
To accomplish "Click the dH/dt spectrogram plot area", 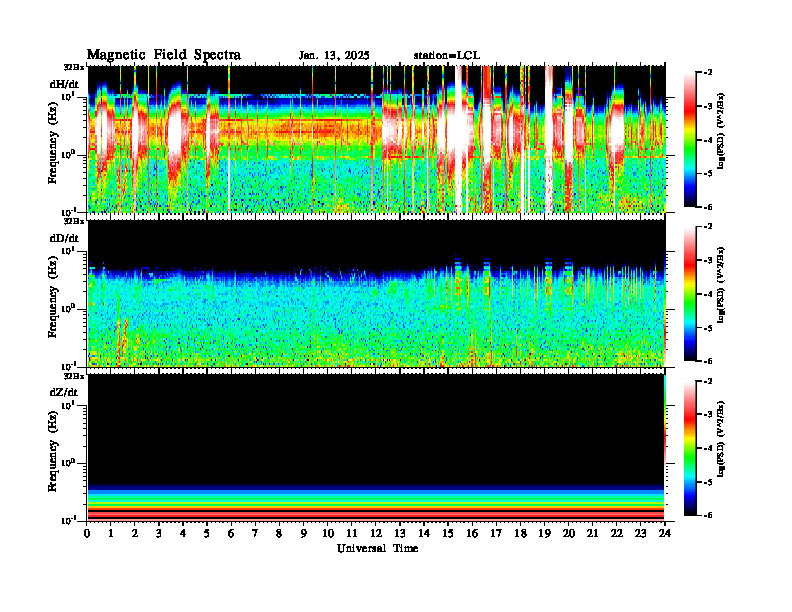I will (376, 139).
